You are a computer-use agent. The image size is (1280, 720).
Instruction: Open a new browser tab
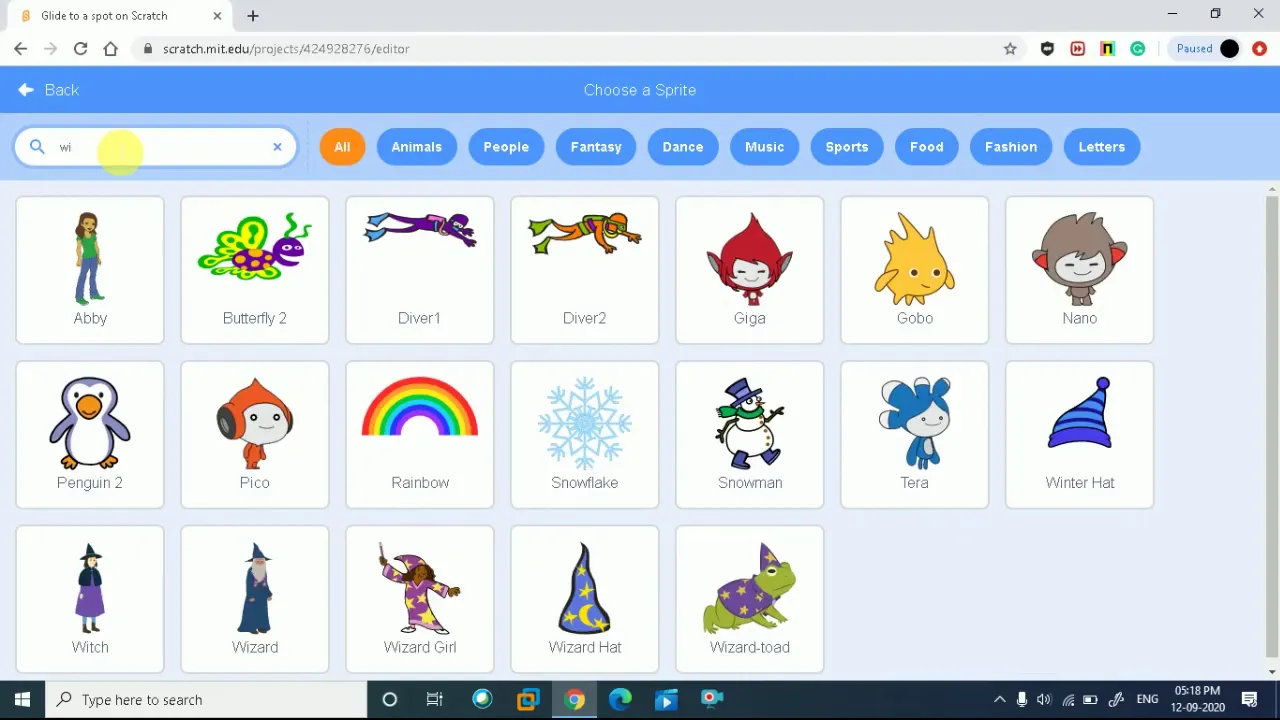coord(253,16)
